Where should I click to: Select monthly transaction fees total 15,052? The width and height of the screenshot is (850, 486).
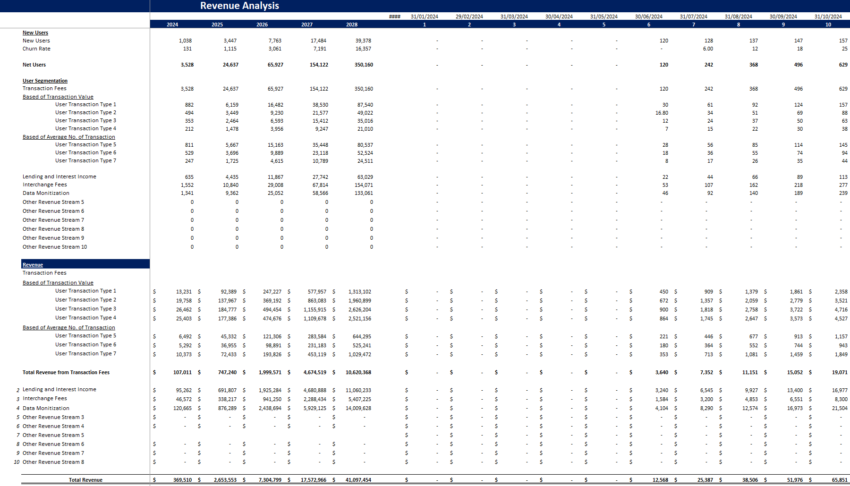[x=795, y=372]
